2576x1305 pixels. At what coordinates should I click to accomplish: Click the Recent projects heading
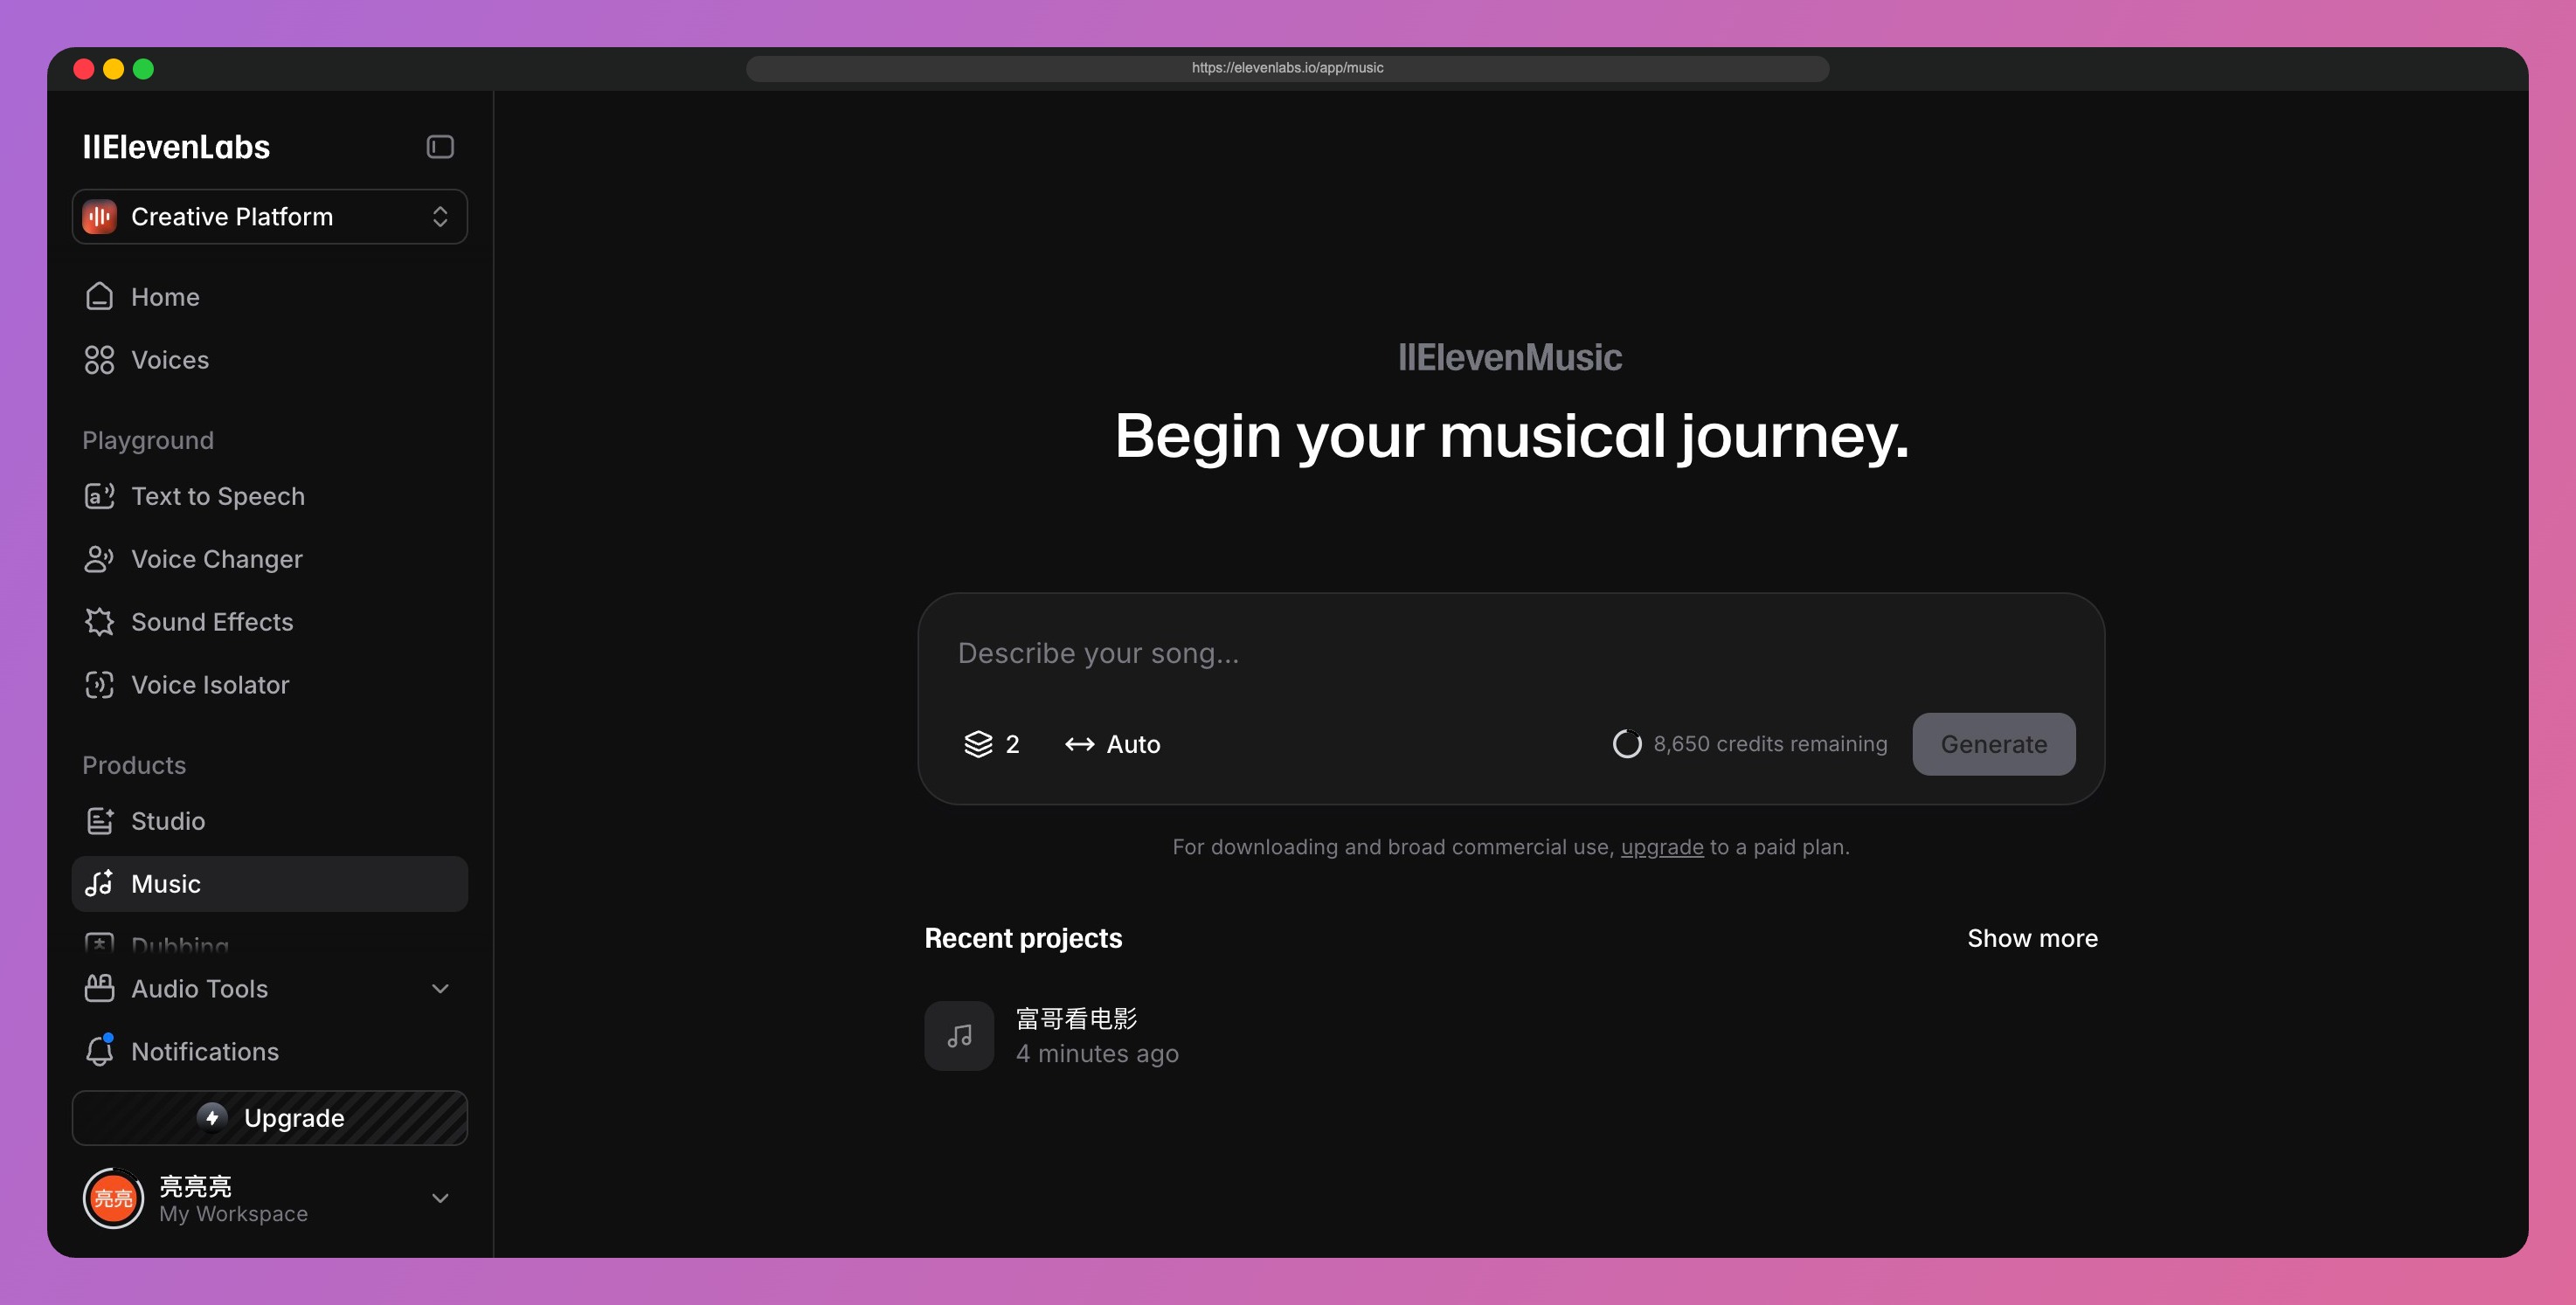[1023, 938]
